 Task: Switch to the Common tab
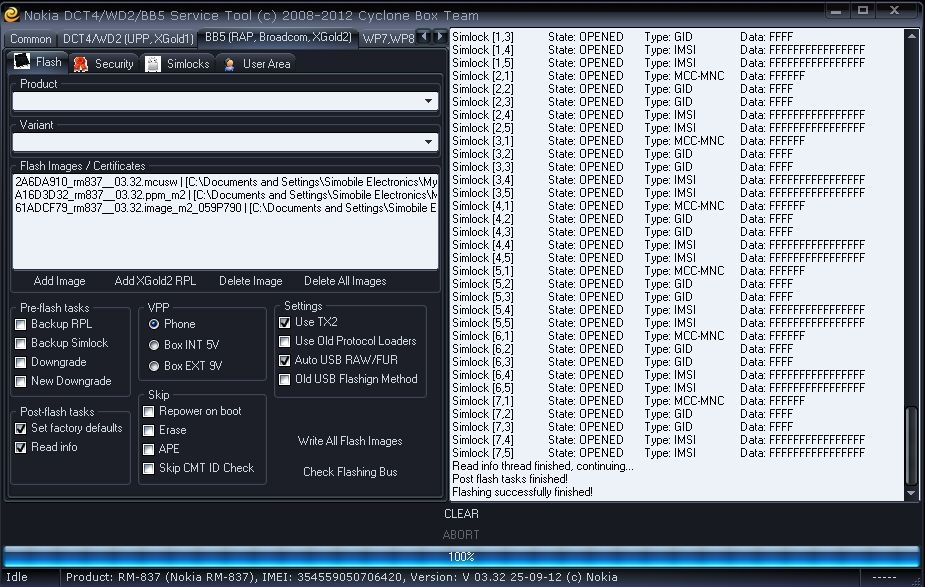pos(31,39)
